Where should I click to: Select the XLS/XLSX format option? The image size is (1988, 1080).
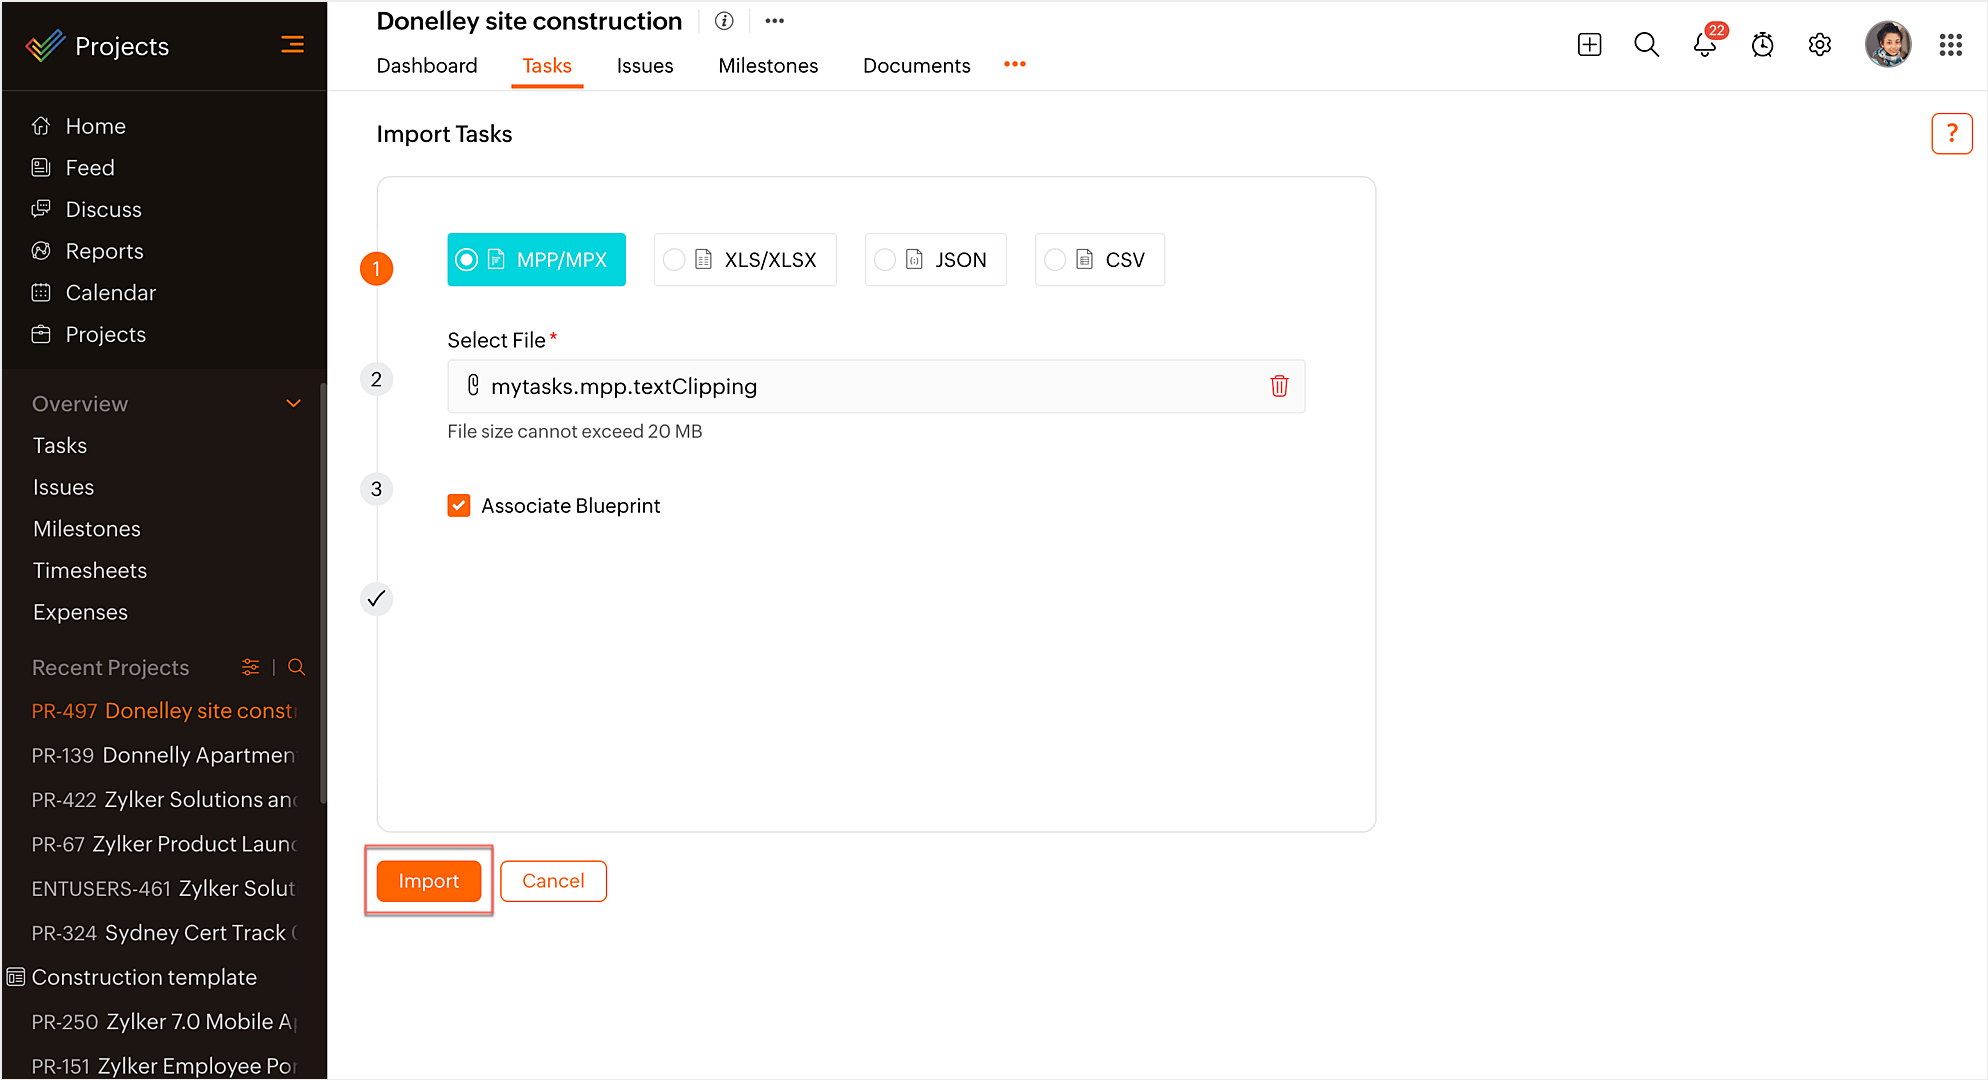point(745,260)
